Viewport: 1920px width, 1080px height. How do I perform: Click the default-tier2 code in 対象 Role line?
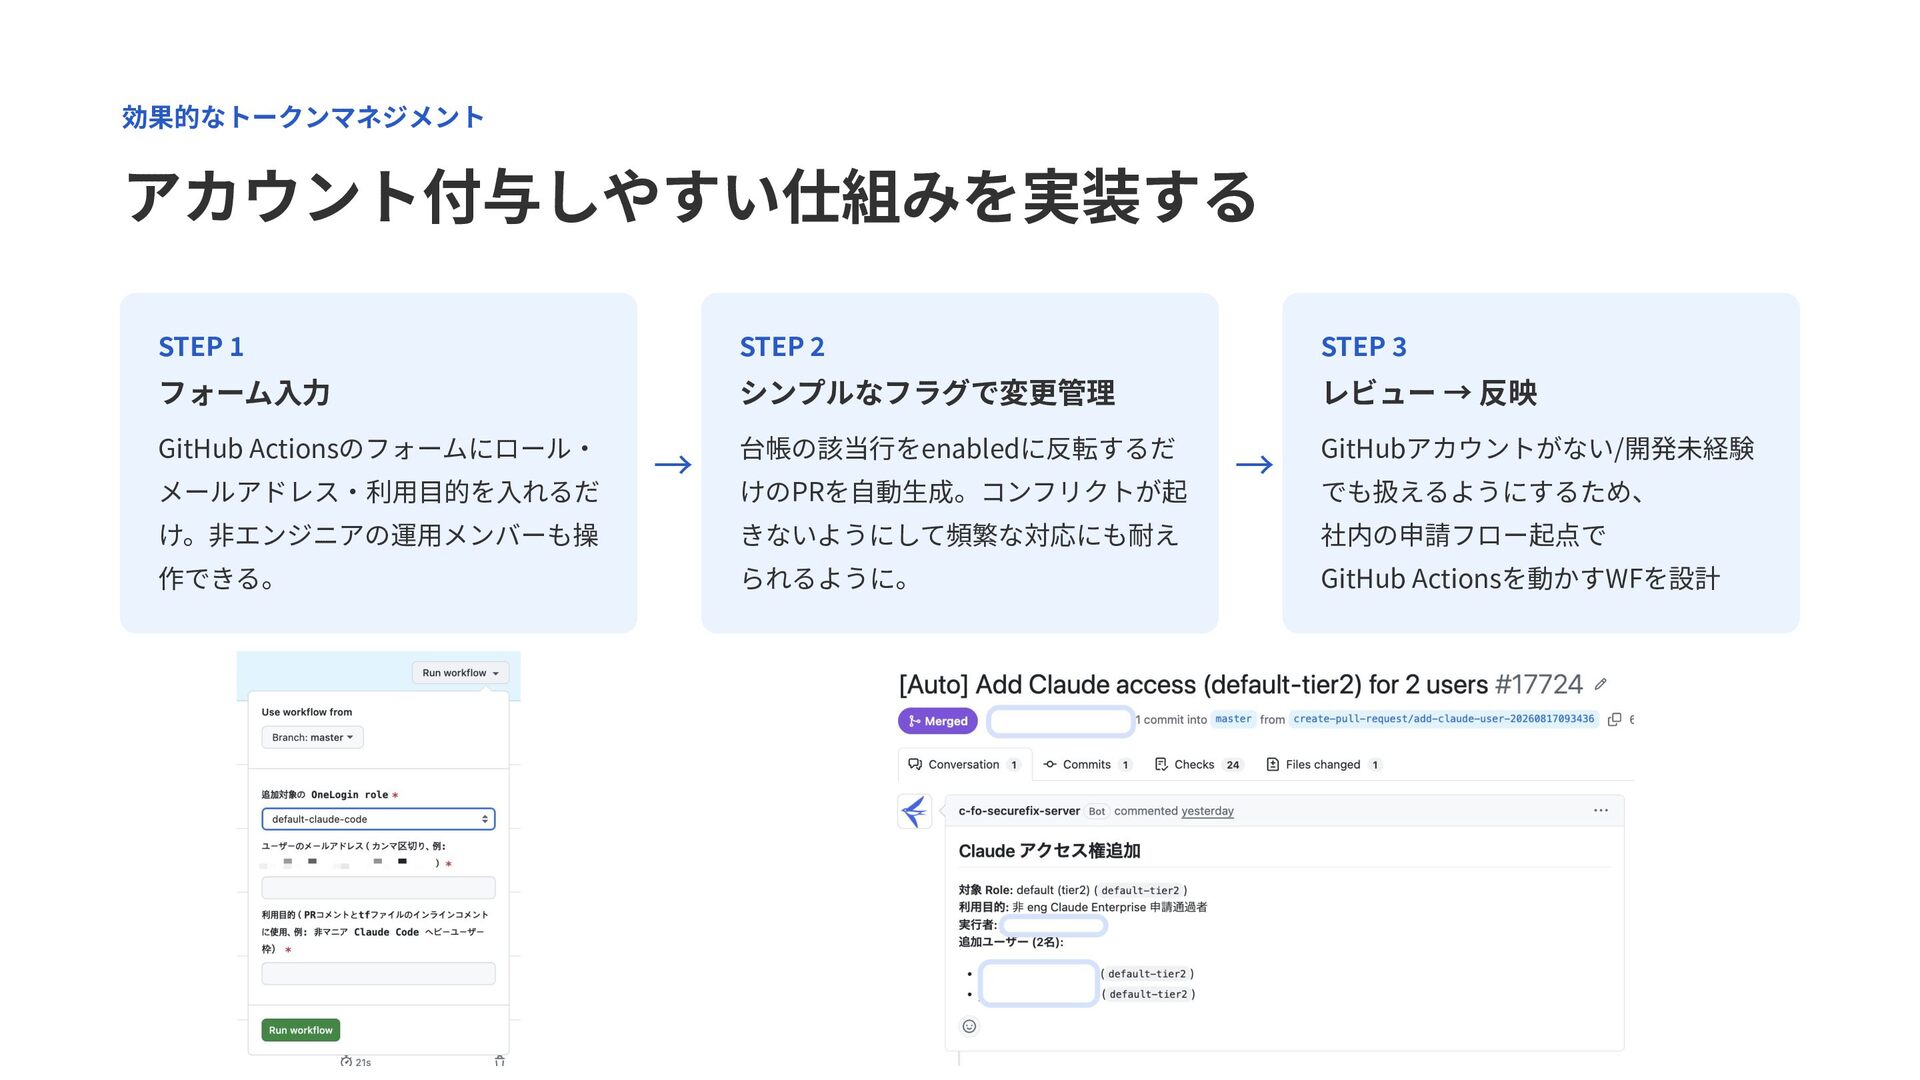coord(1140,890)
